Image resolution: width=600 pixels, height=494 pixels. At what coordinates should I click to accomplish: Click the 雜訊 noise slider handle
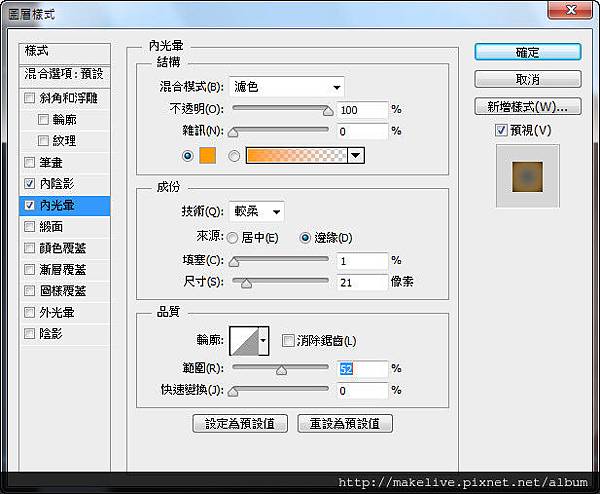pyautogui.click(x=233, y=132)
